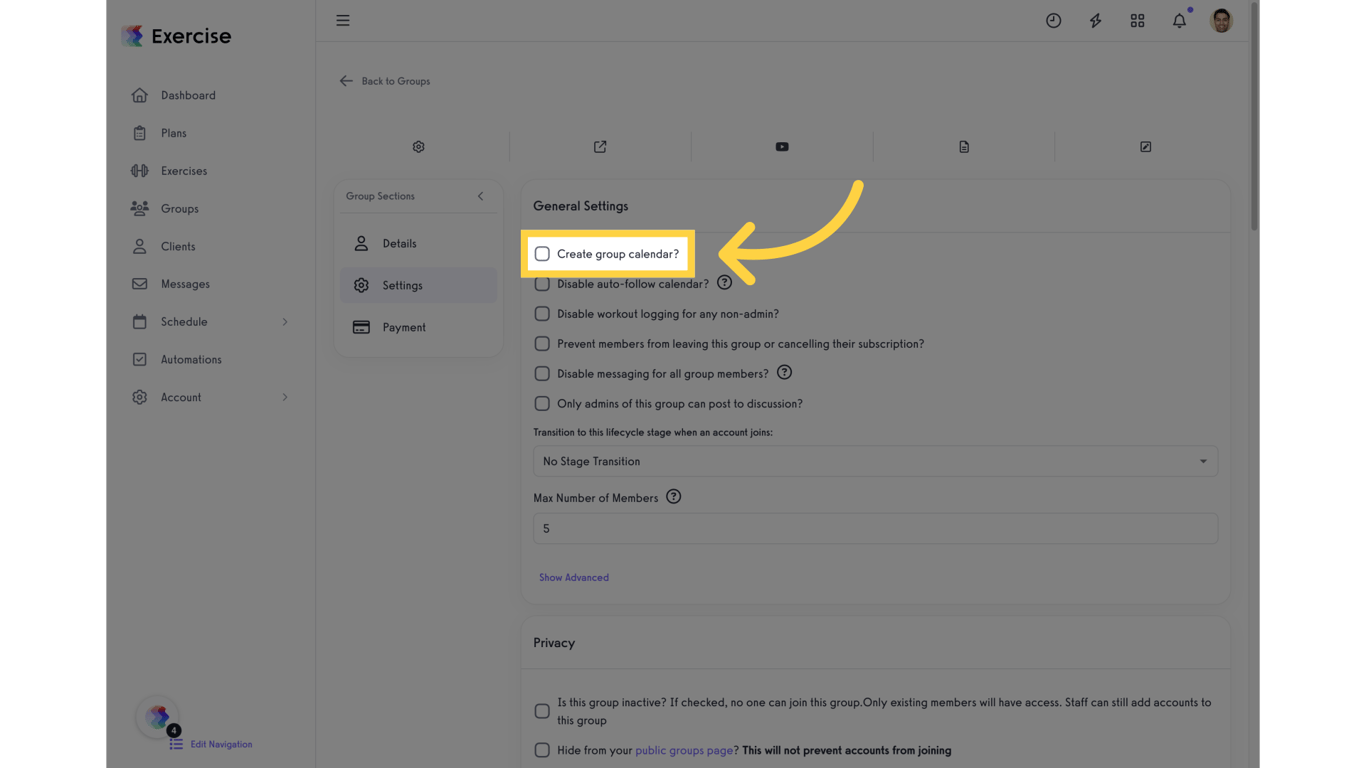This screenshot has width=1366, height=768.
Task: Open the YouTube tab icon above General Settings
Action: (781, 146)
